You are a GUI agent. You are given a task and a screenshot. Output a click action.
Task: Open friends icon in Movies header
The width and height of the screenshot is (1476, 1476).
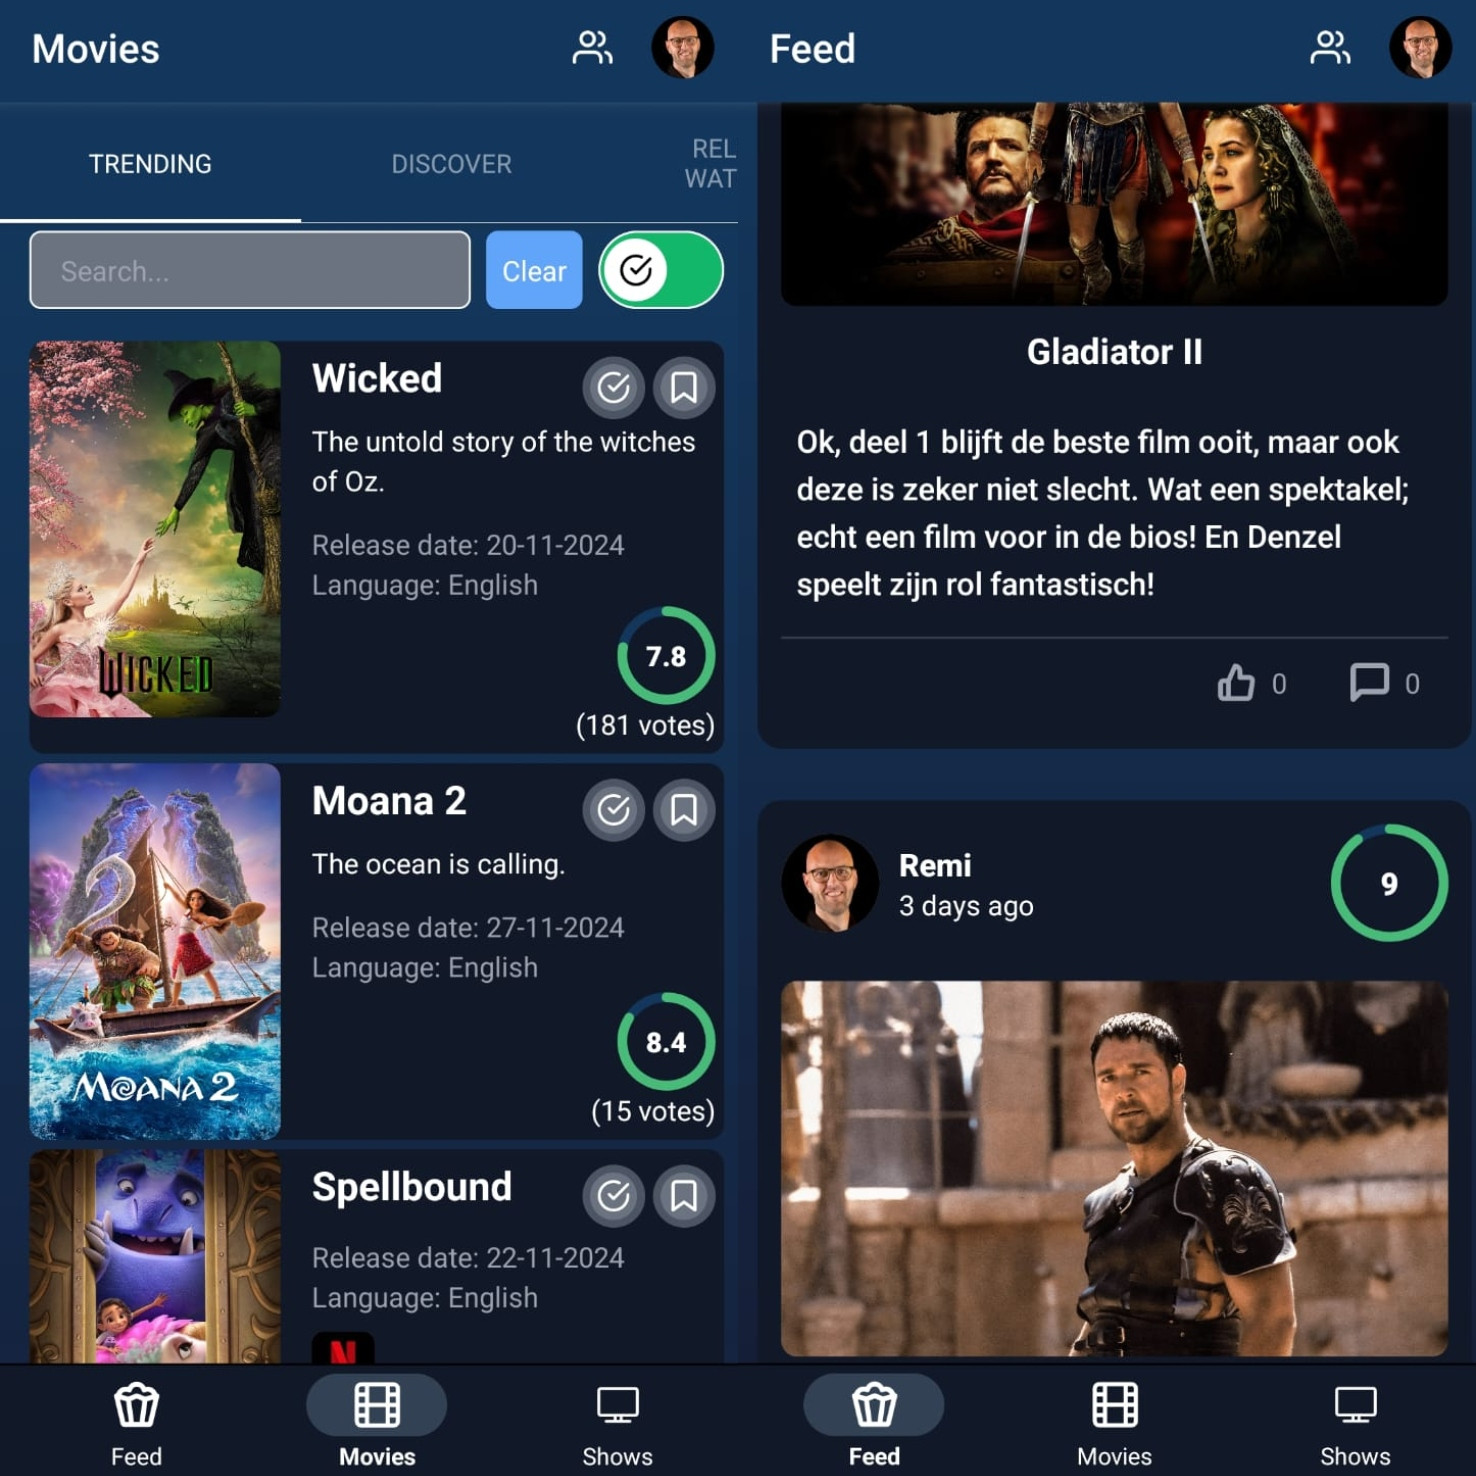(x=592, y=48)
